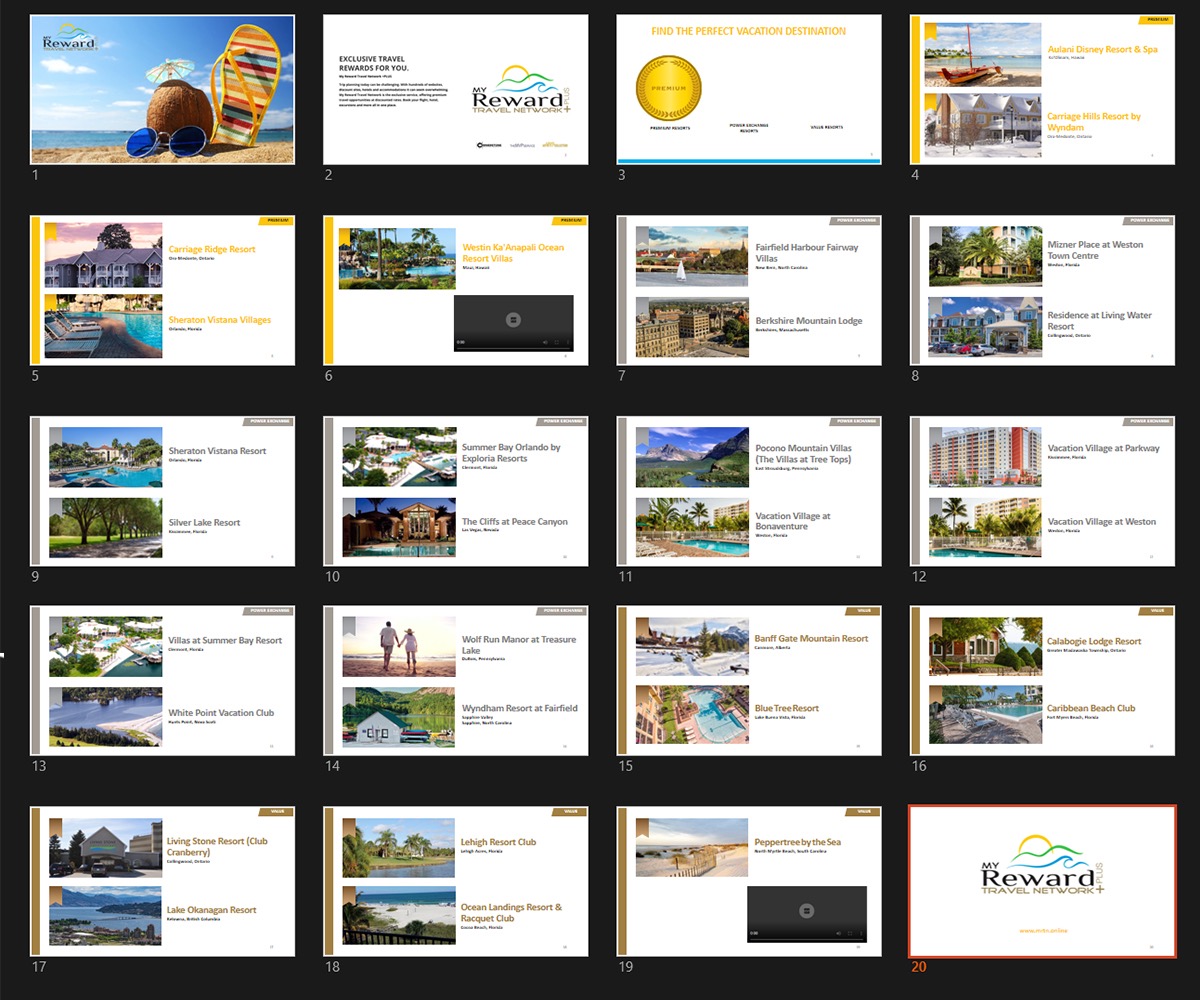Click 'Carriage Hills Resort by Wyndam' text
This screenshot has height=1000, width=1200.
1094,121
